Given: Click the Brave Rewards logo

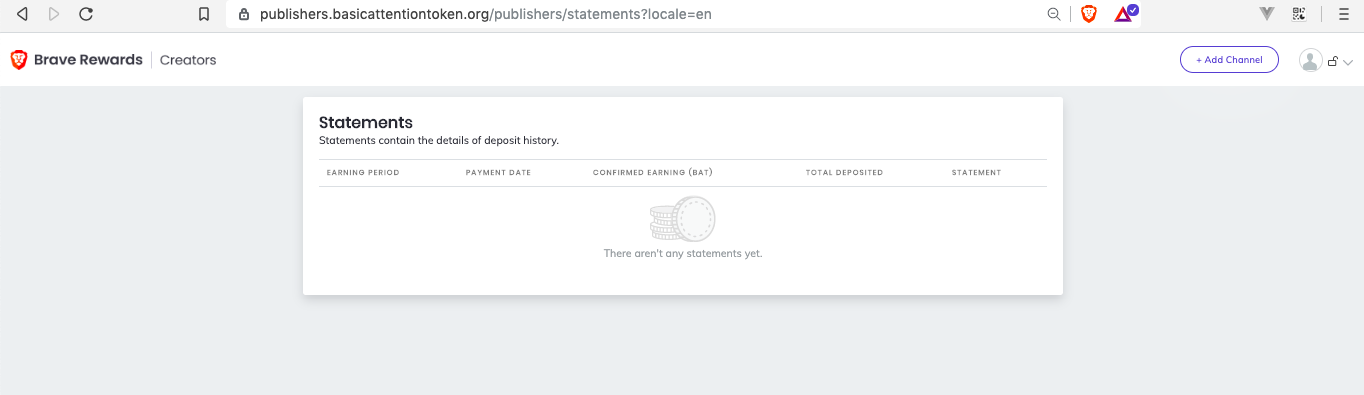Looking at the screenshot, I should coord(77,60).
